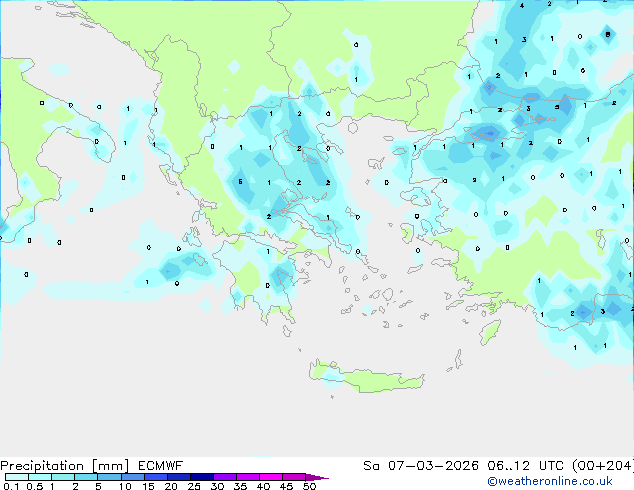Select the 35–40 mm legend color box
Screen dimensions: 634x490
click(247, 477)
